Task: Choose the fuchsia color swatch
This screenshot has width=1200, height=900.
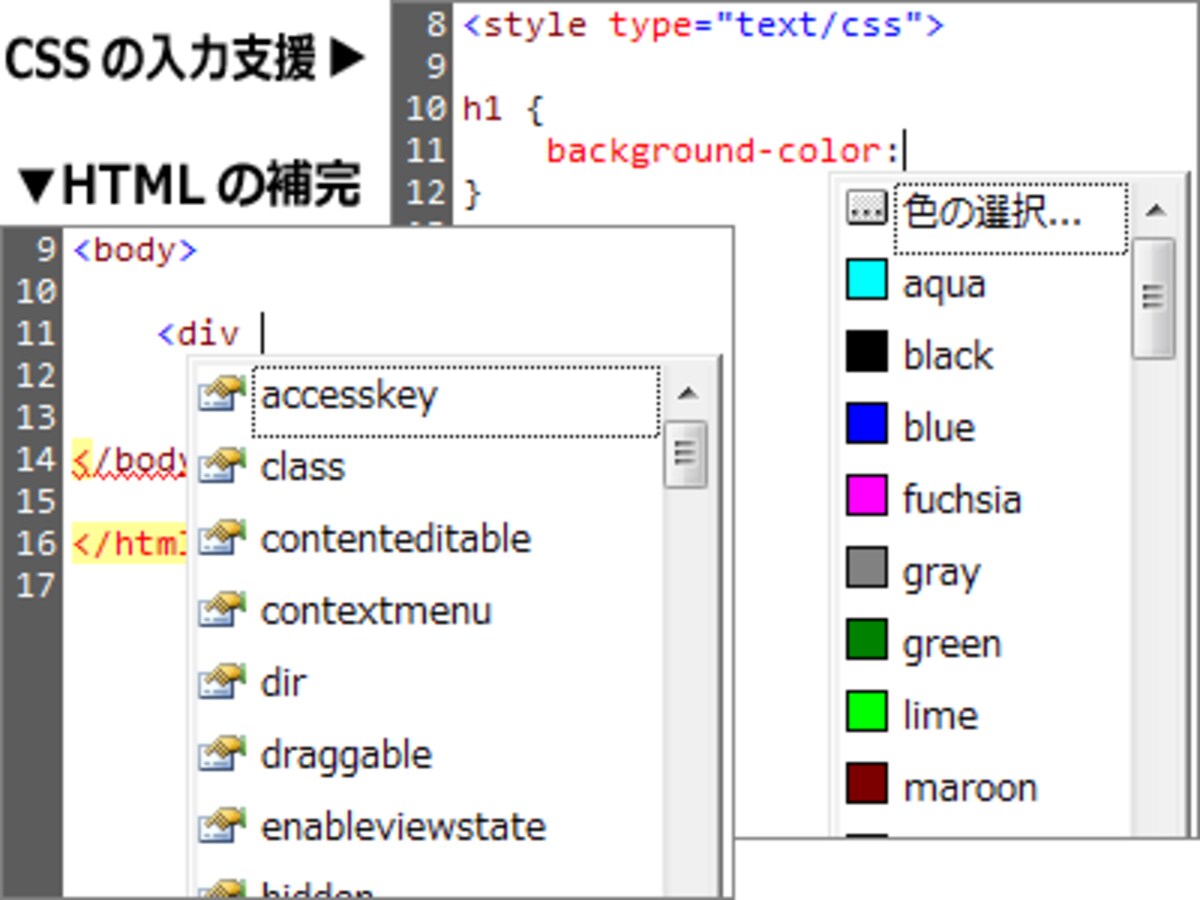Action: [x=866, y=497]
